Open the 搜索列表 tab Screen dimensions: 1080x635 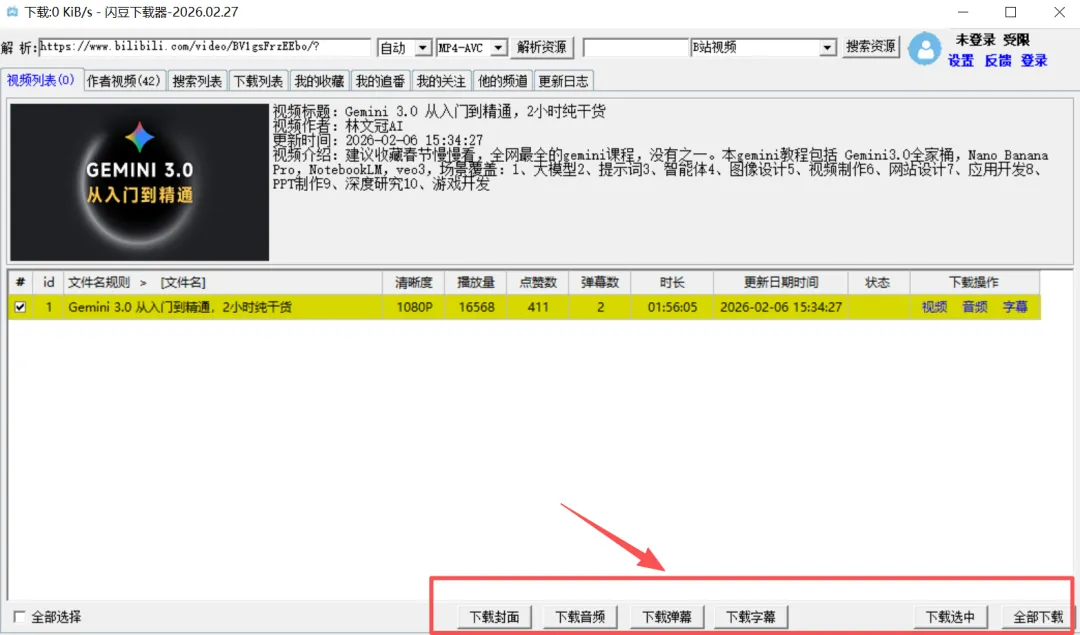[197, 81]
